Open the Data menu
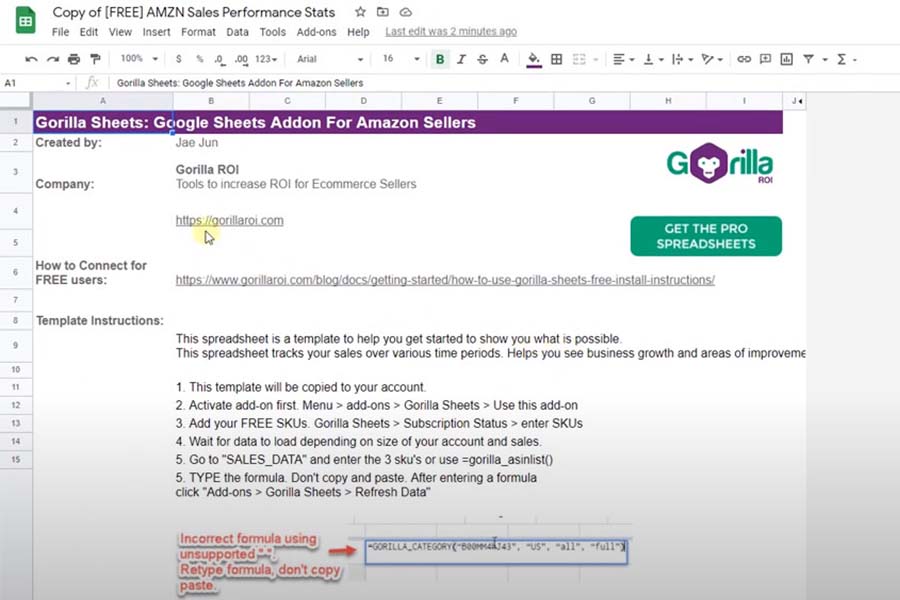This screenshot has width=900, height=600. (x=237, y=32)
